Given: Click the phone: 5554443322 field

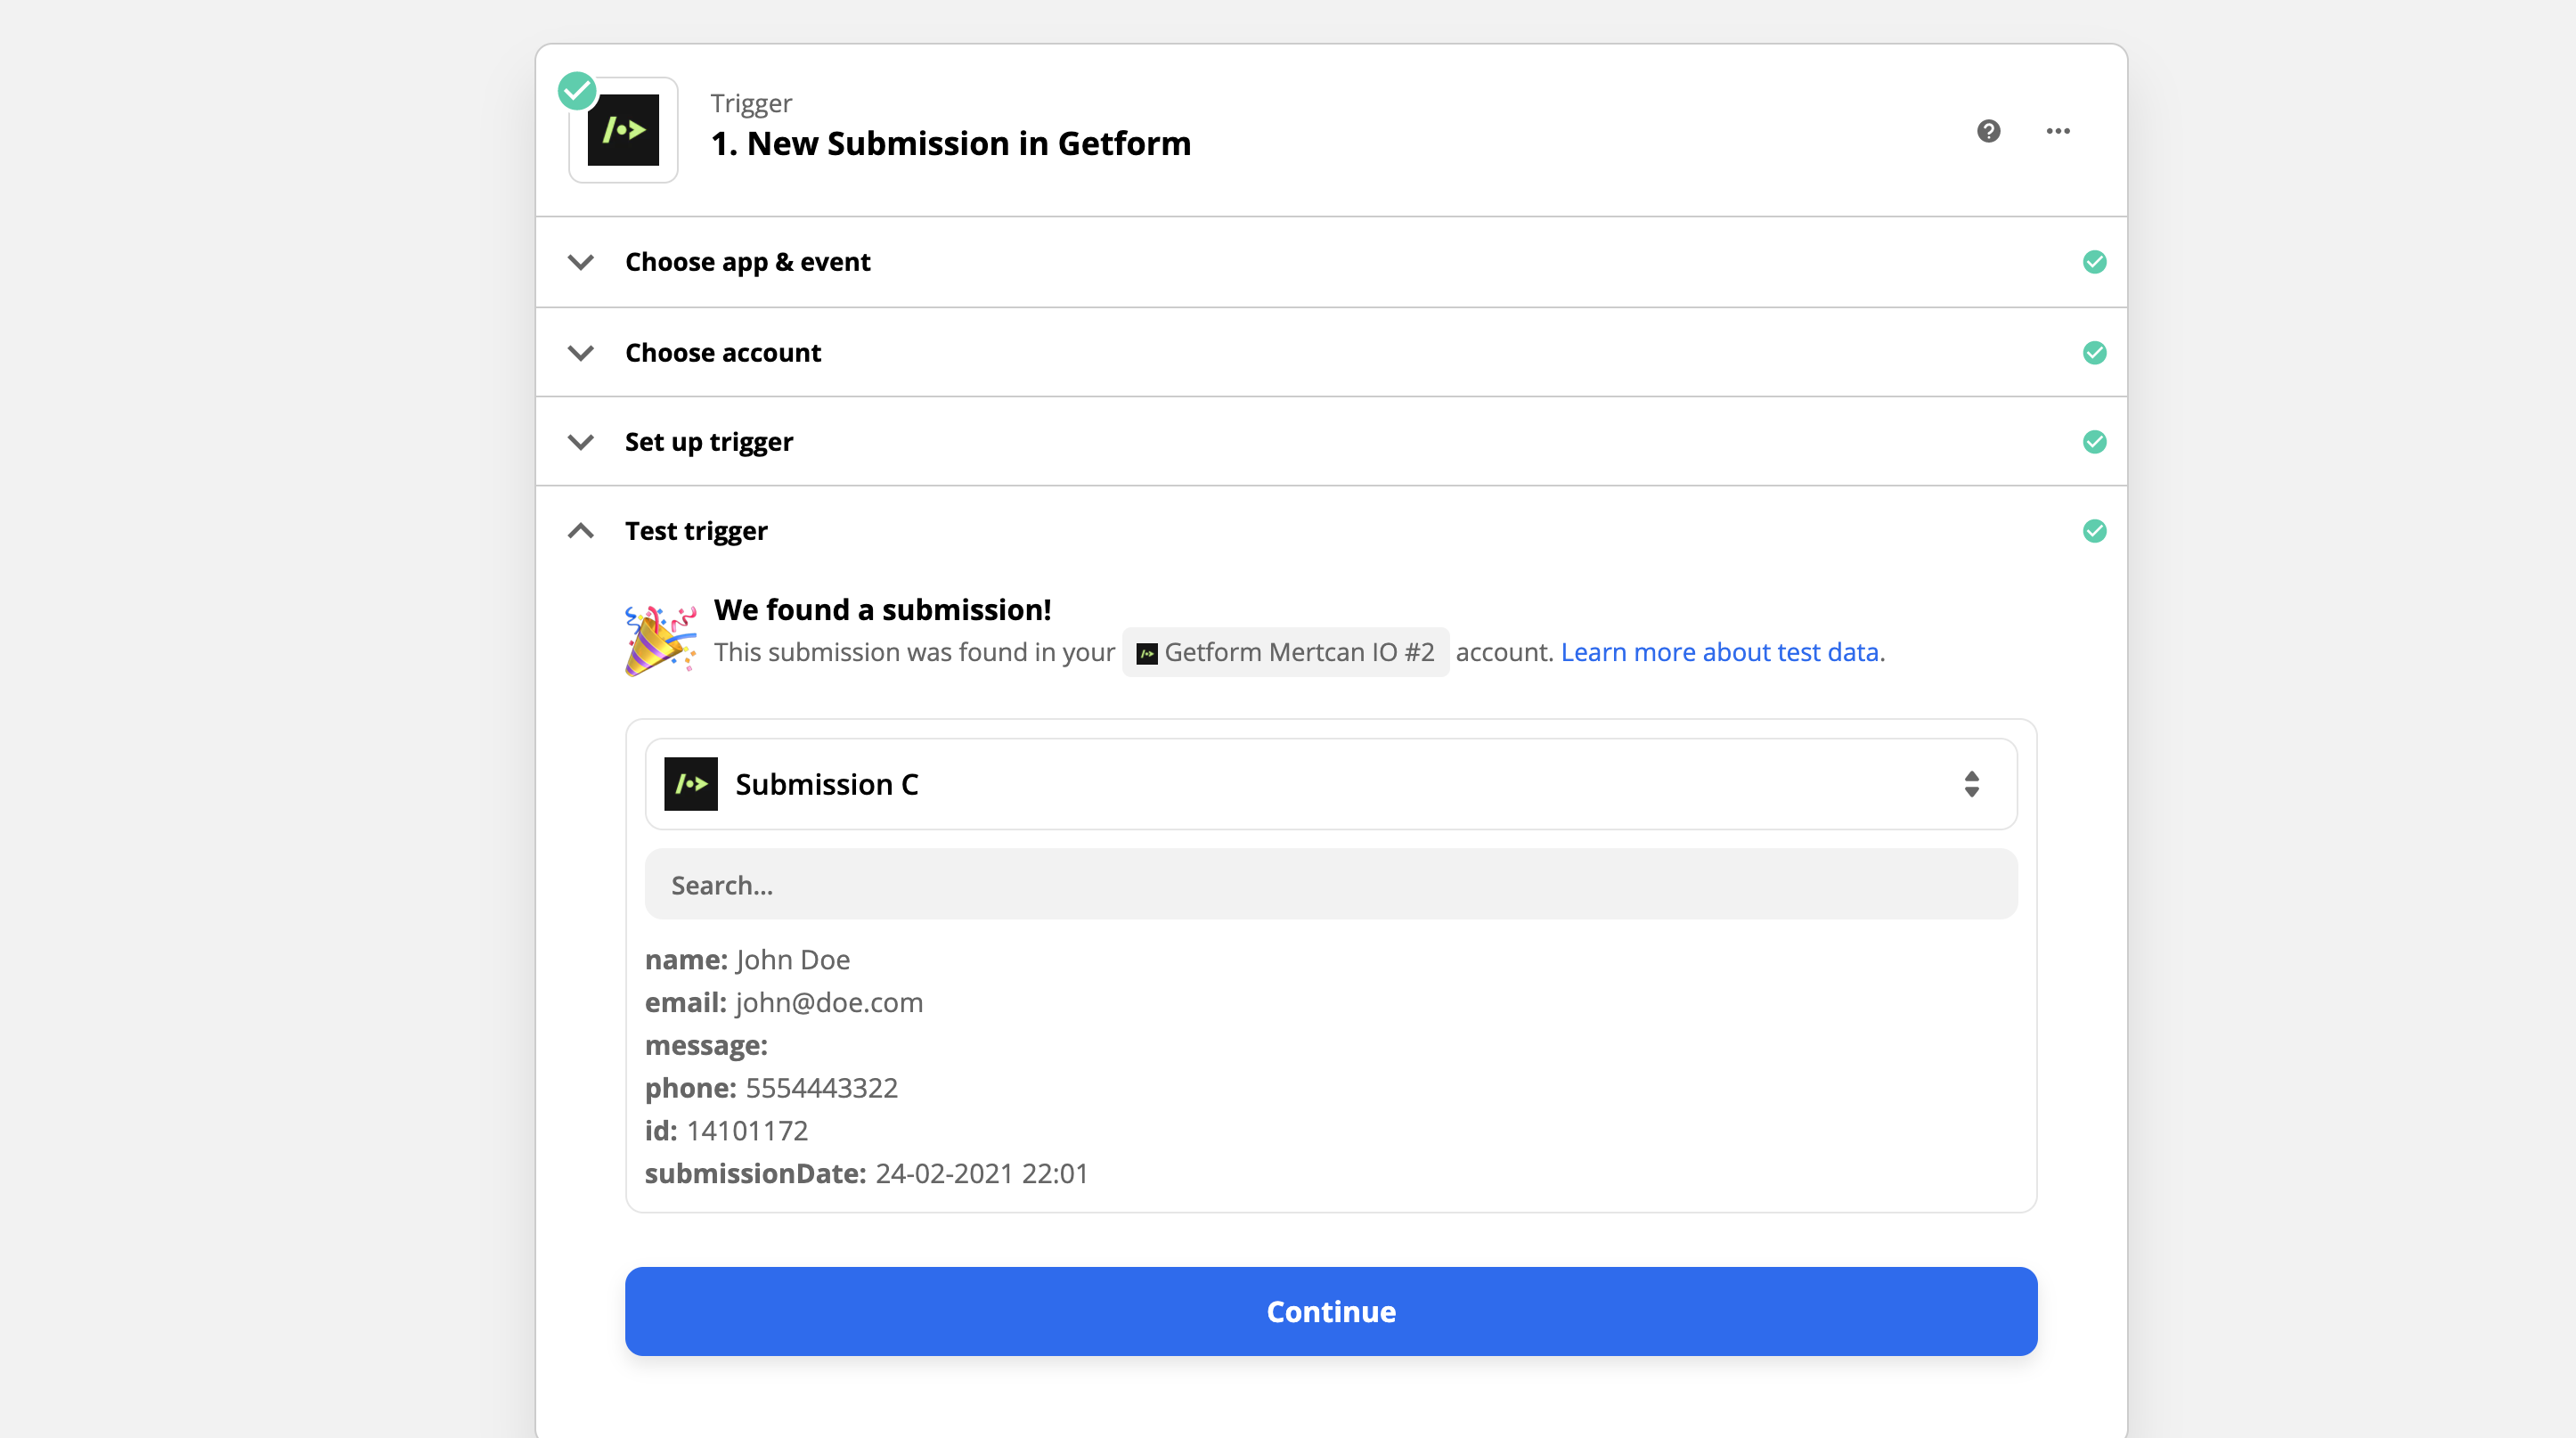Looking at the screenshot, I should [x=771, y=1088].
